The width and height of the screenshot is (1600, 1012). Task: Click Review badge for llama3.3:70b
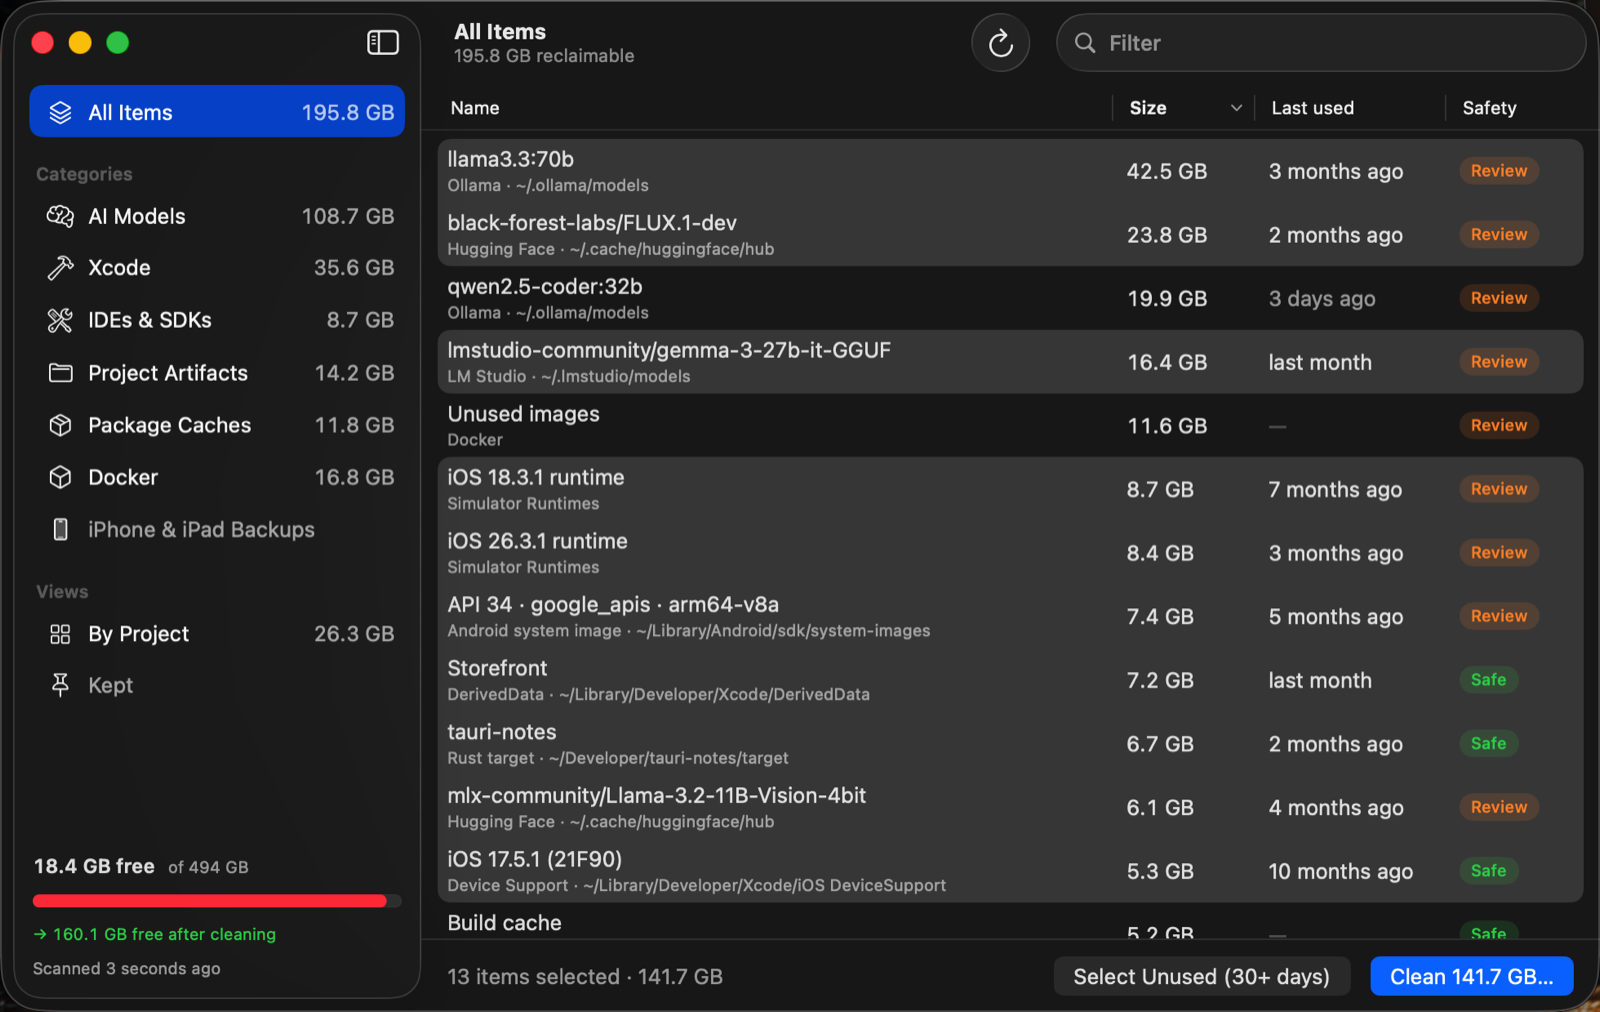(1498, 171)
